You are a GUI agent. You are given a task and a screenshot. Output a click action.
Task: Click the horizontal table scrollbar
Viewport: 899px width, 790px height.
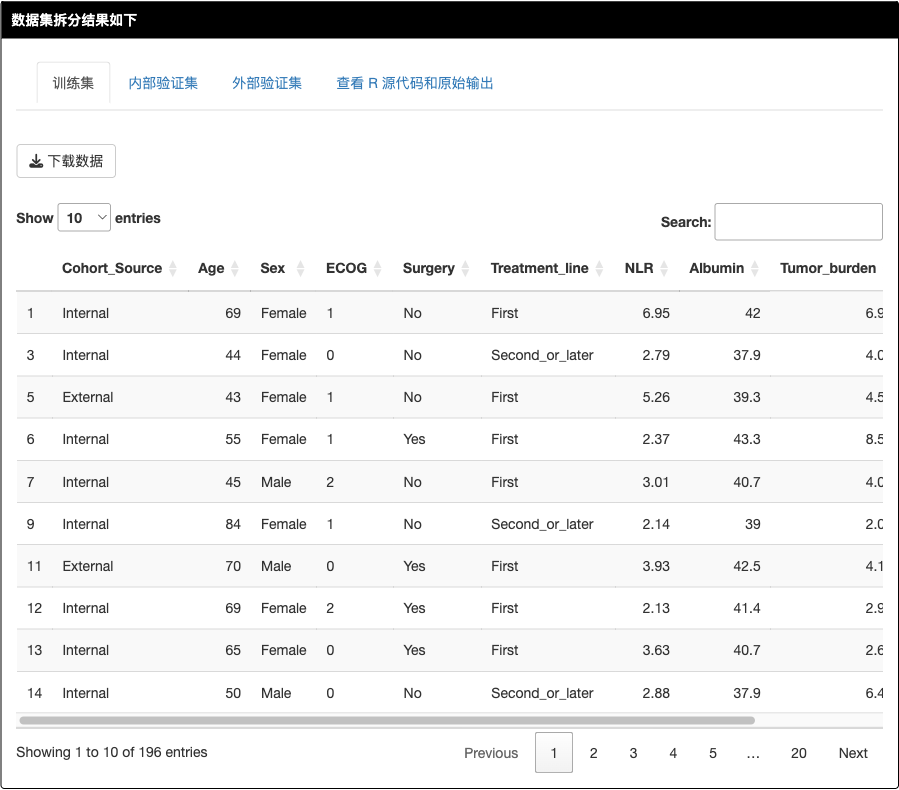[387, 720]
